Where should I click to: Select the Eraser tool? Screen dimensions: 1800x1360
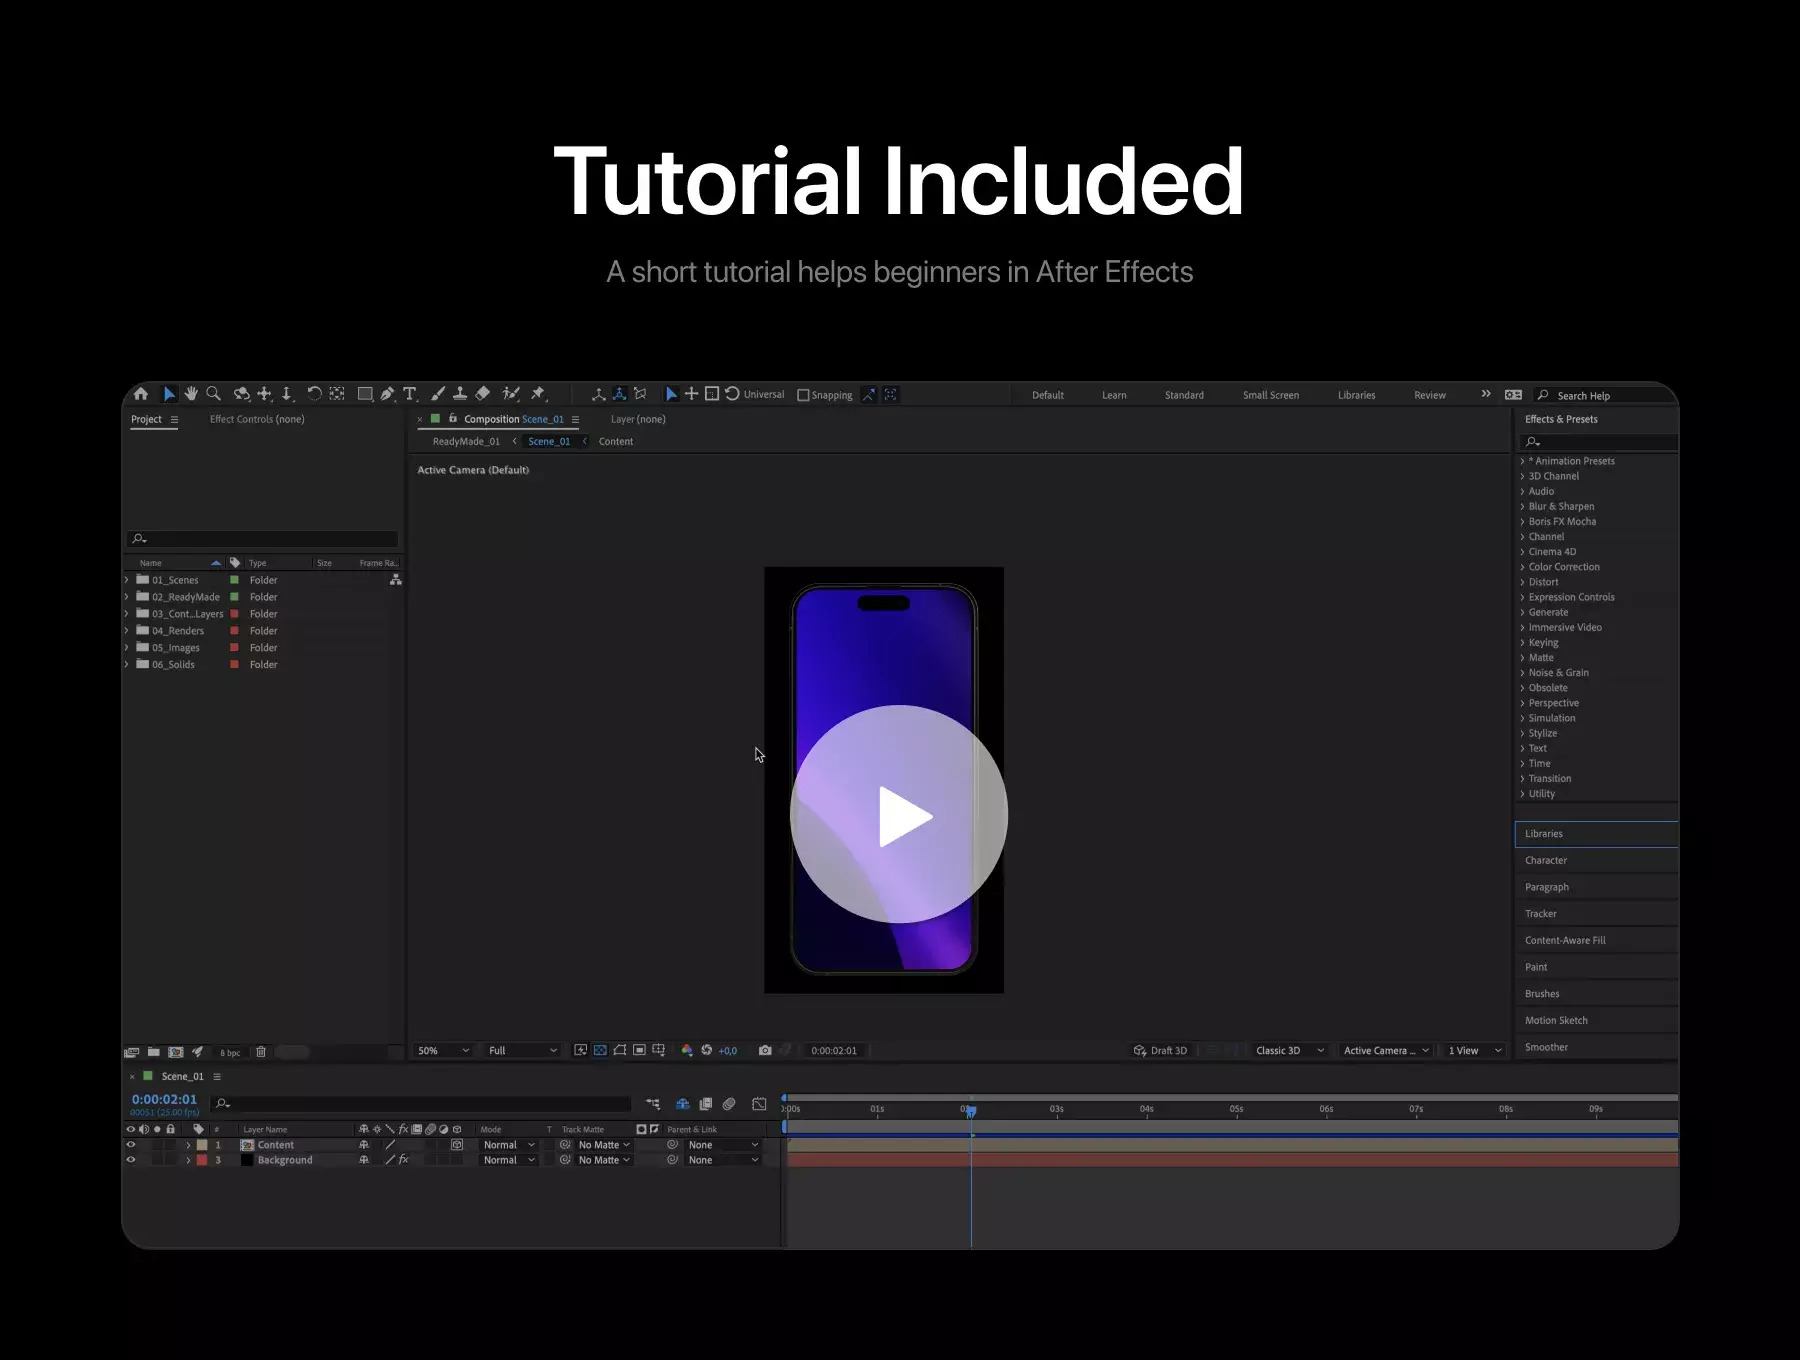(483, 394)
